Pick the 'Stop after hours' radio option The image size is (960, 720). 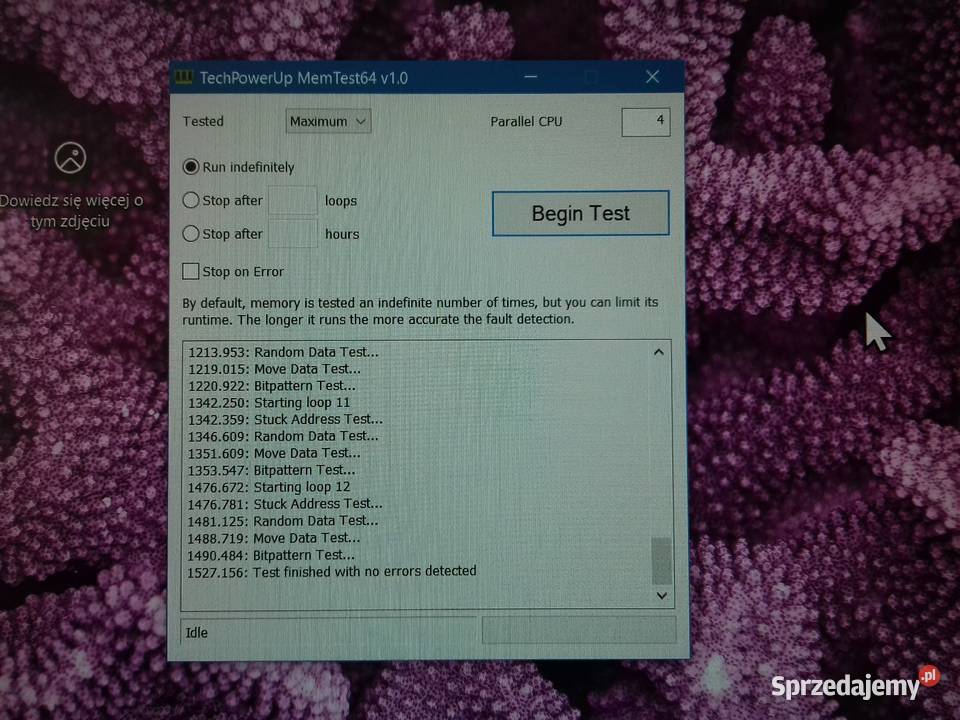[x=191, y=234]
